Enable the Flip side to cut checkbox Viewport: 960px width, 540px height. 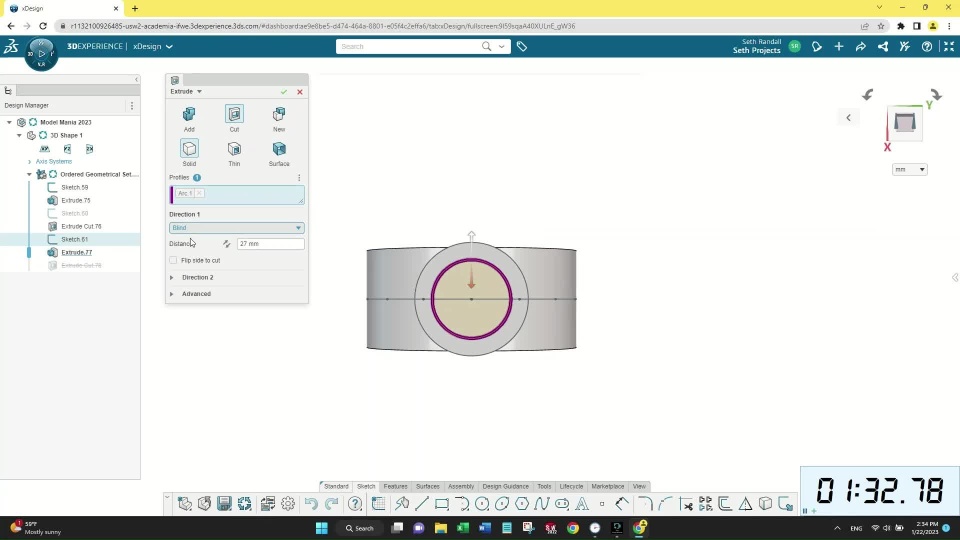173,260
